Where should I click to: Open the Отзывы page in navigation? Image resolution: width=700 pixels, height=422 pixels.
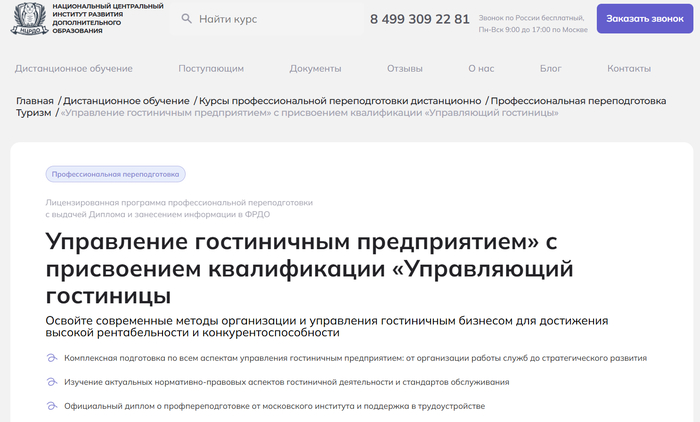point(404,69)
